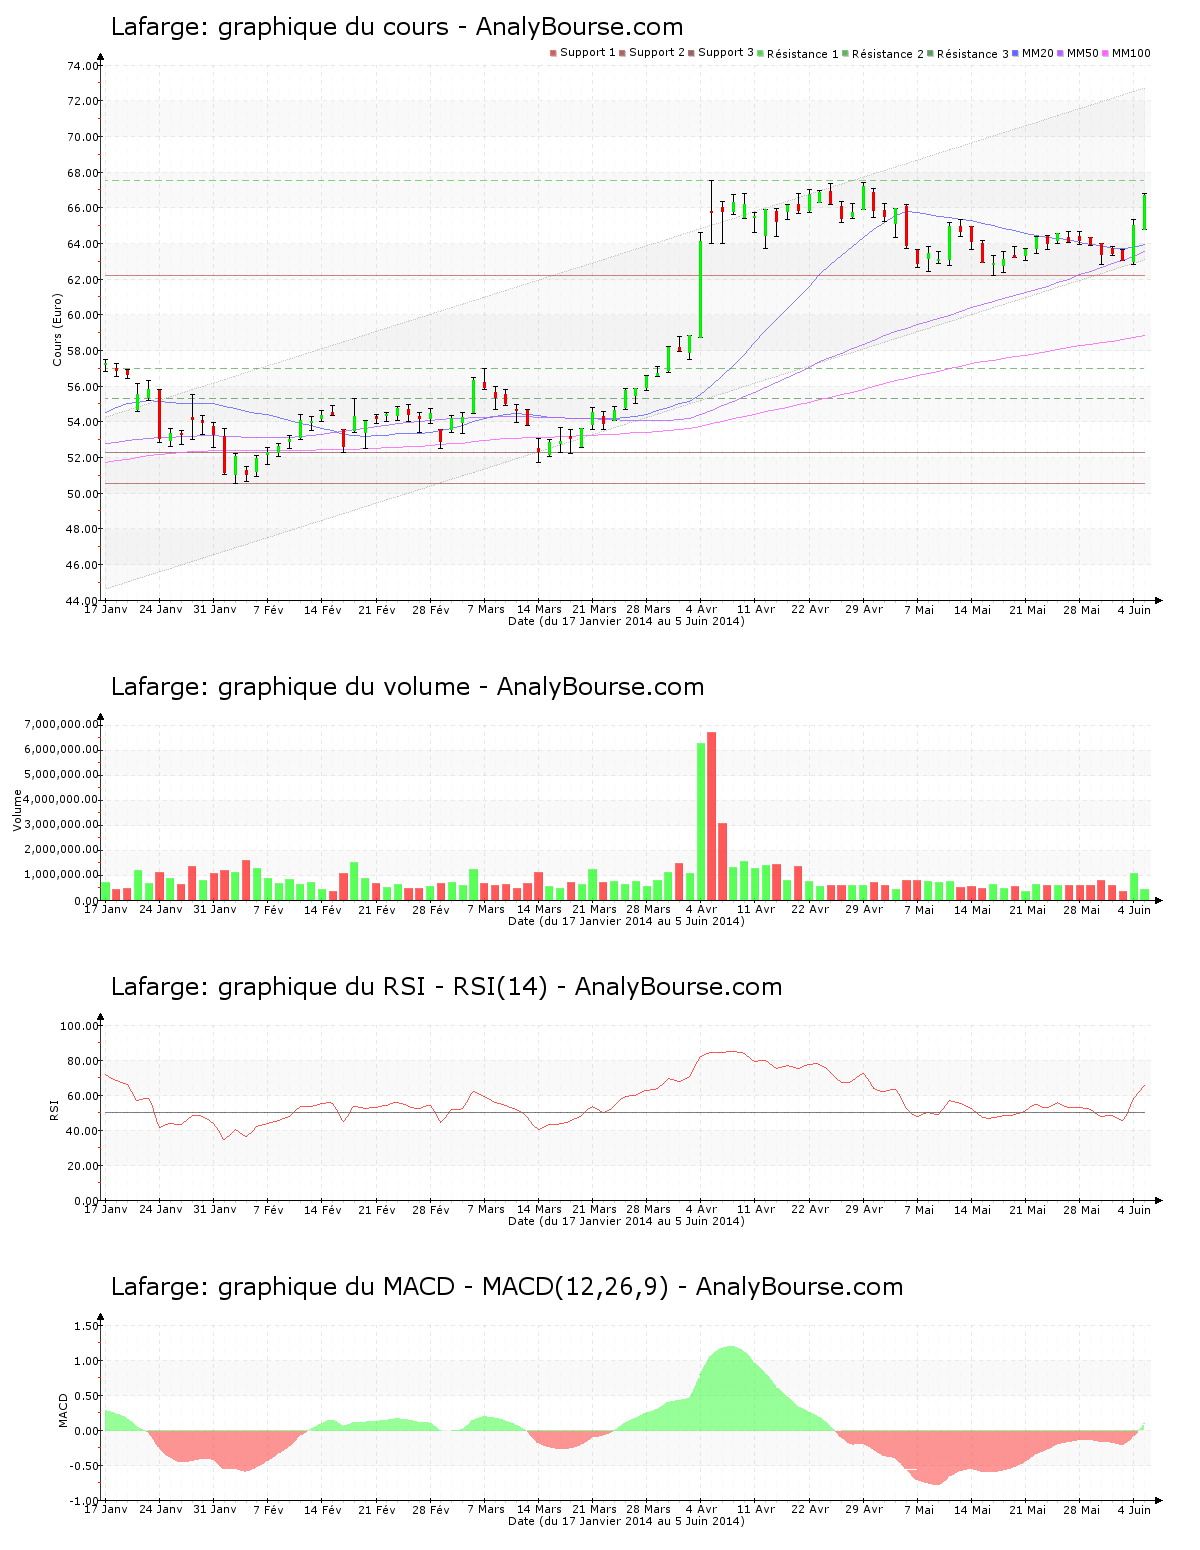The height and width of the screenshot is (1550, 1200).
Task: Click the 20.00 value on the RSI axis
Action: [x=83, y=1166]
